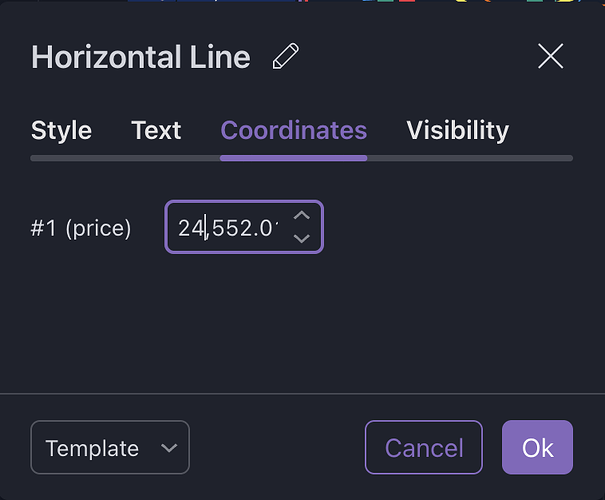Decrease the price with the down arrow
The width and height of the screenshot is (605, 500).
302,239
